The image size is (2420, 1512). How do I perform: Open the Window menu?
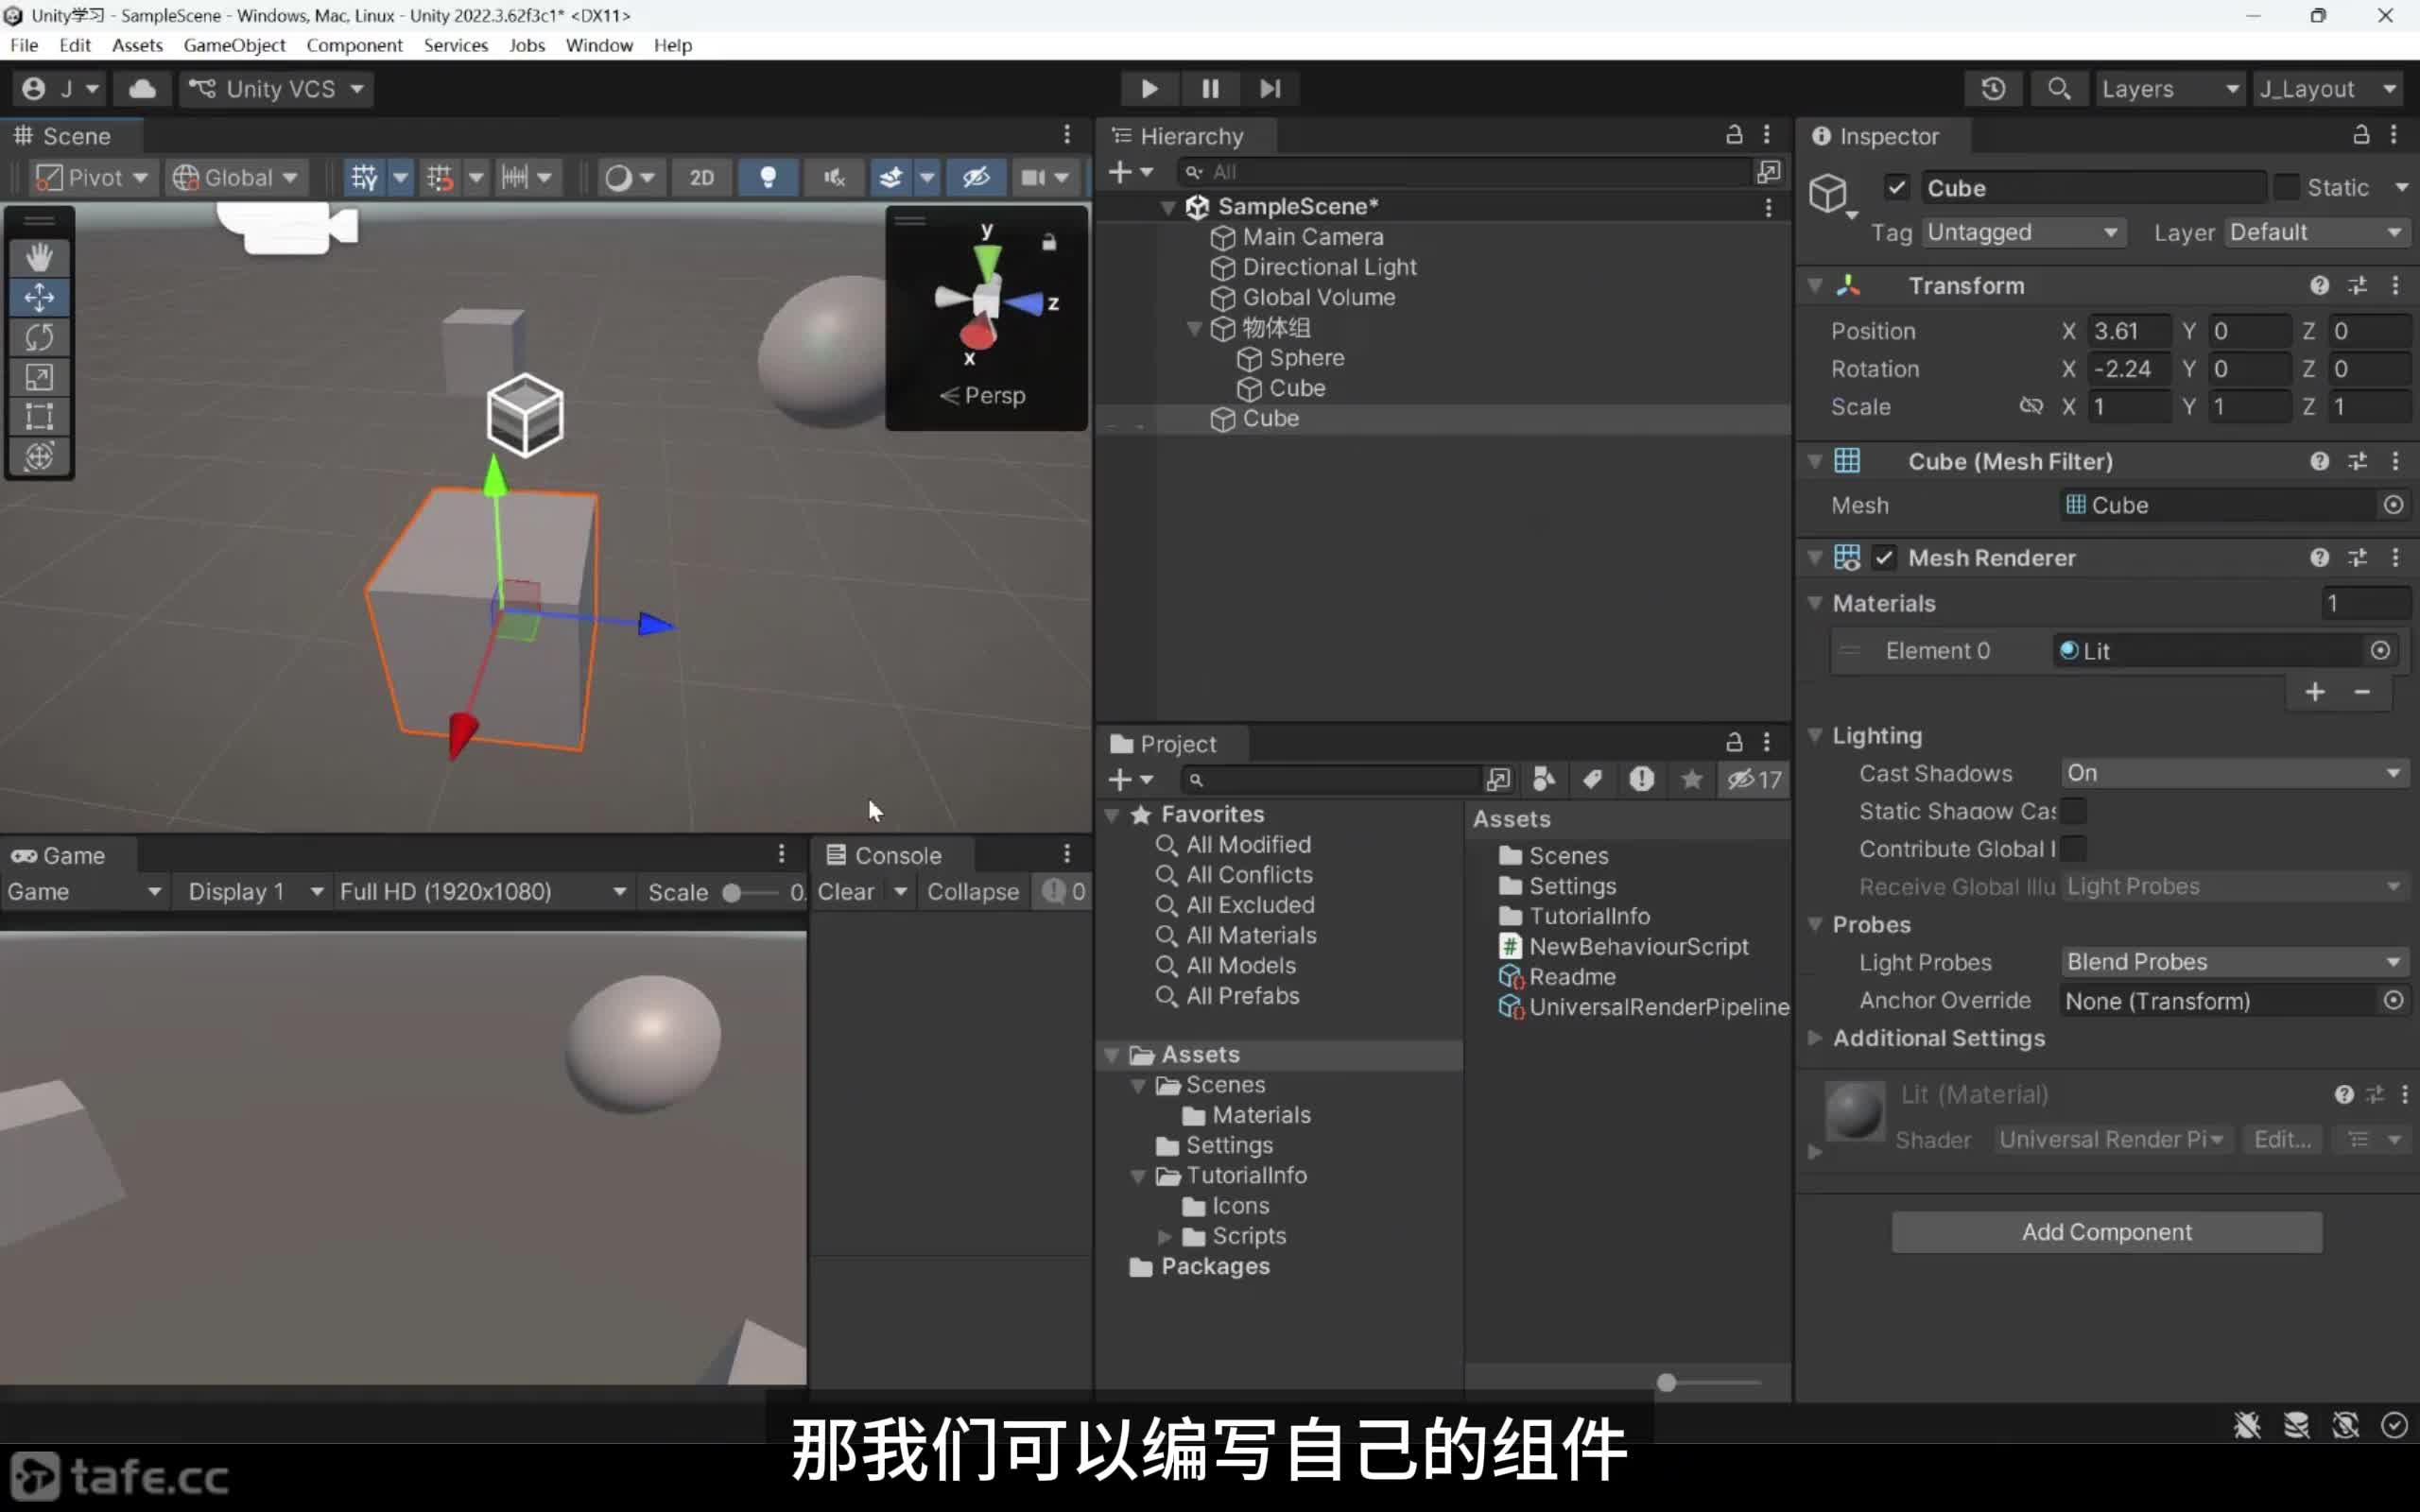pos(599,45)
